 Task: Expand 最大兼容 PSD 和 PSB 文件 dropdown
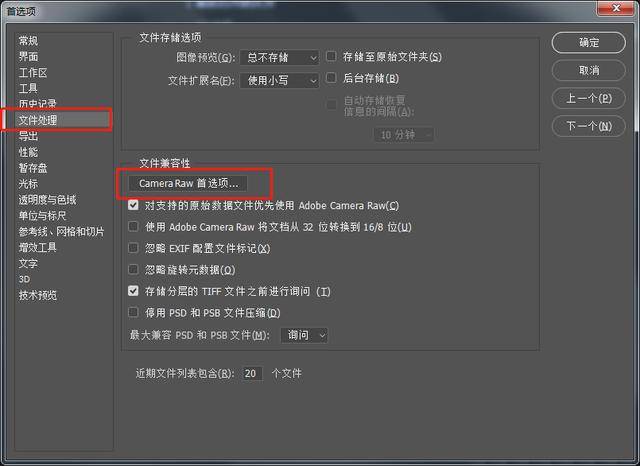[x=304, y=335]
